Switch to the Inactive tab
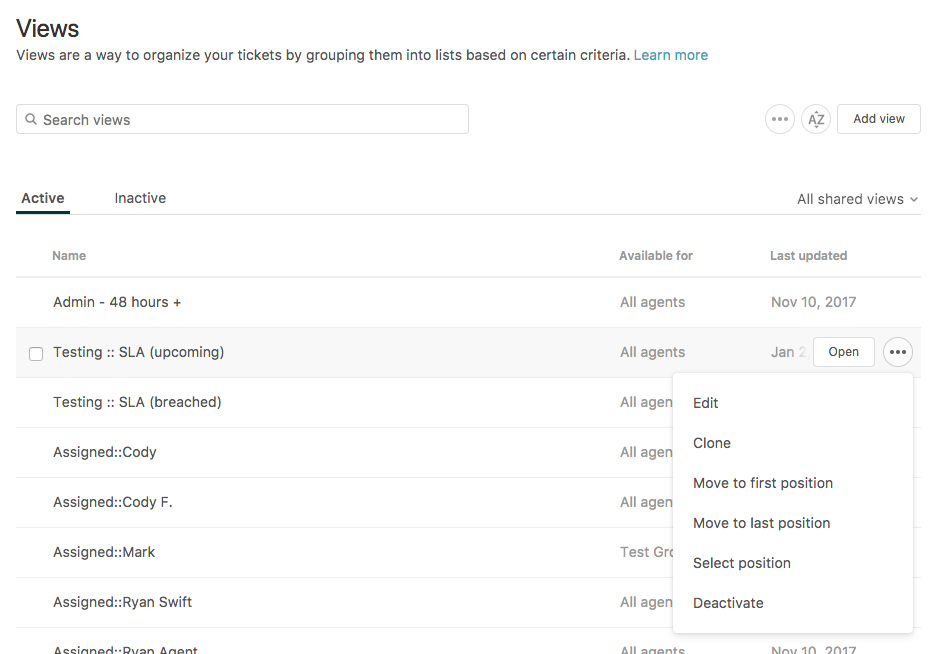 tap(140, 198)
